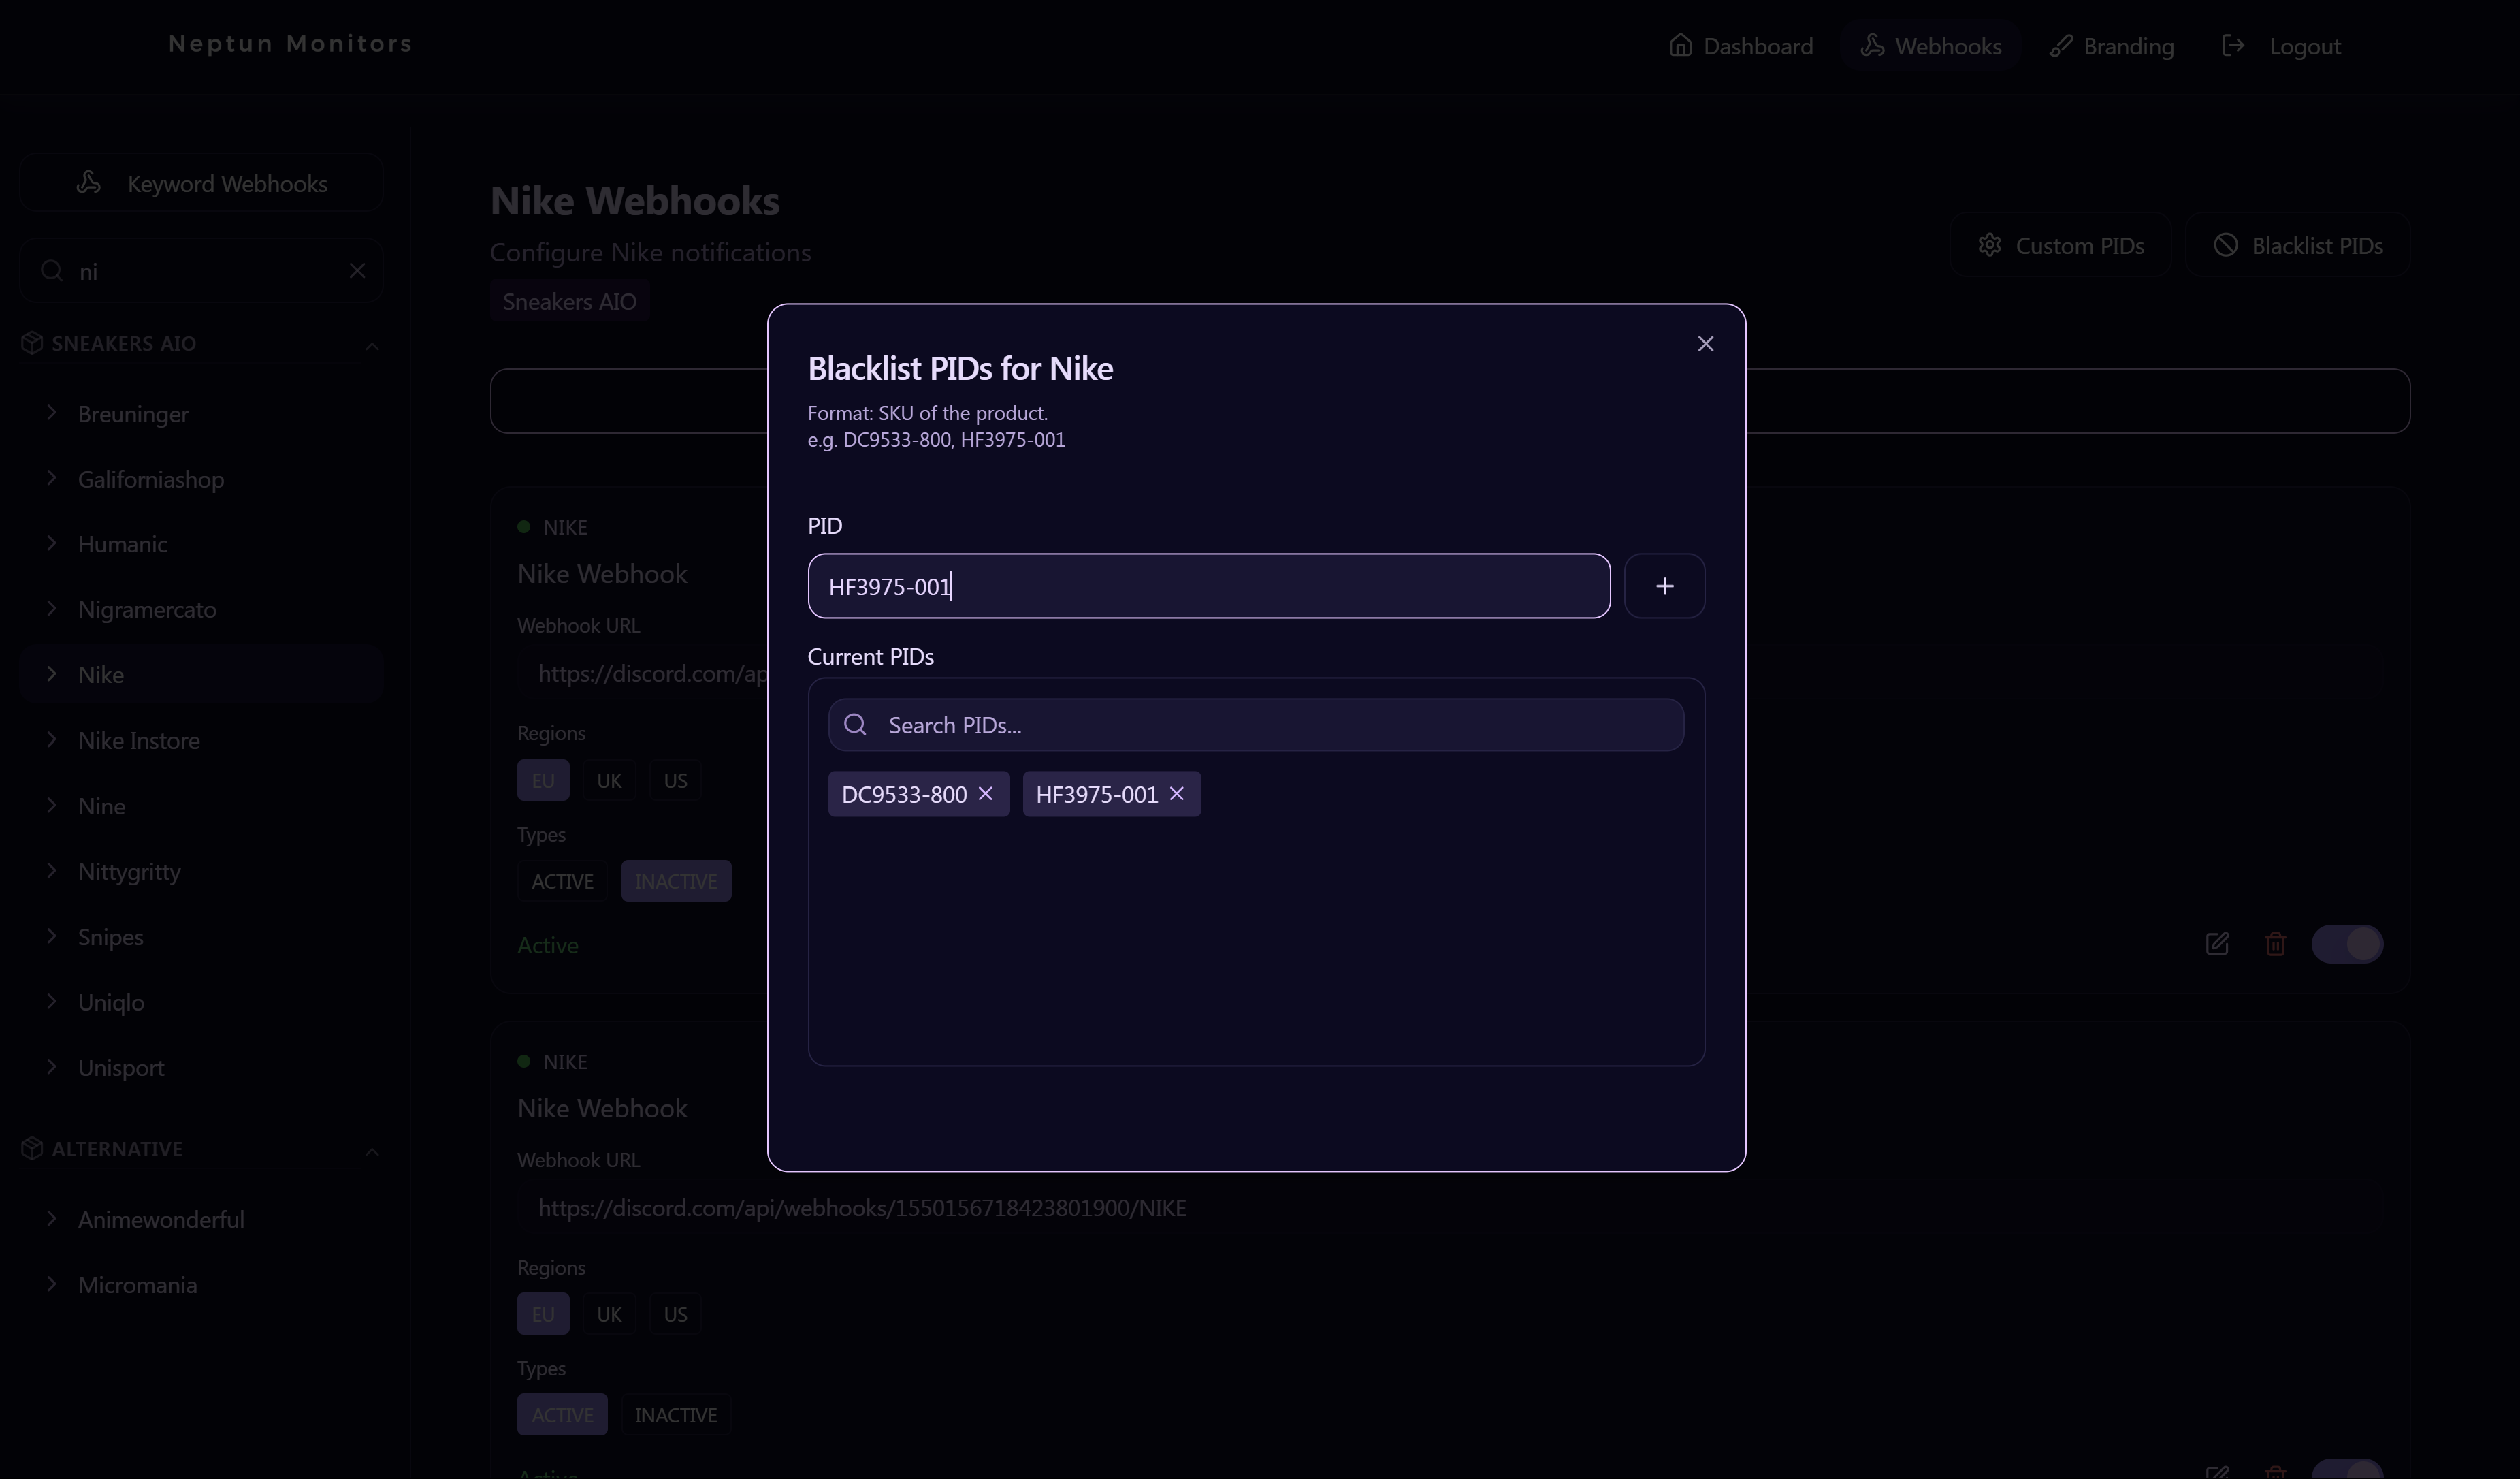
Task: Toggle the ACTIVE type on first webhook
Action: (x=562, y=881)
